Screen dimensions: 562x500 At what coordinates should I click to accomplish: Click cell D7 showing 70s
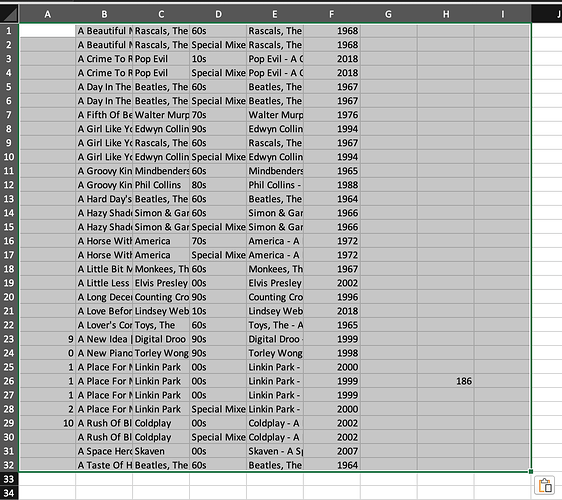218,115
